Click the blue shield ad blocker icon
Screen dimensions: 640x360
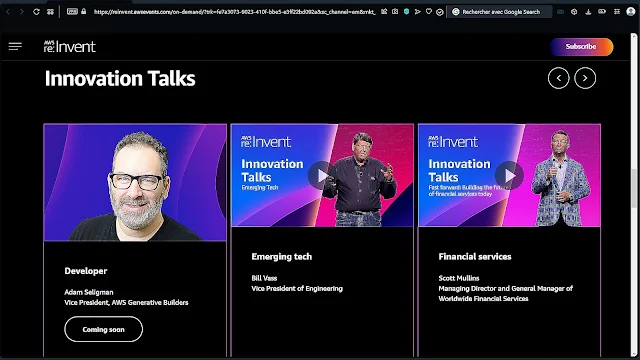tap(407, 12)
